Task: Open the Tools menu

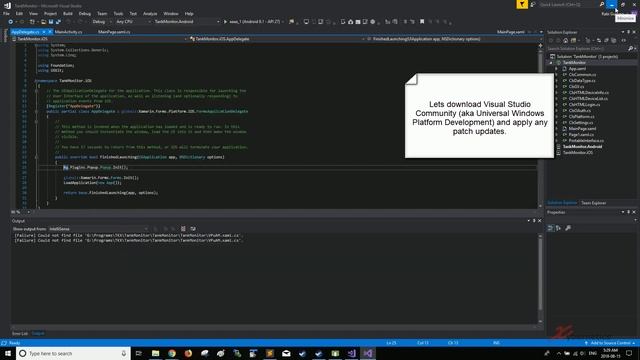Action: coord(118,13)
